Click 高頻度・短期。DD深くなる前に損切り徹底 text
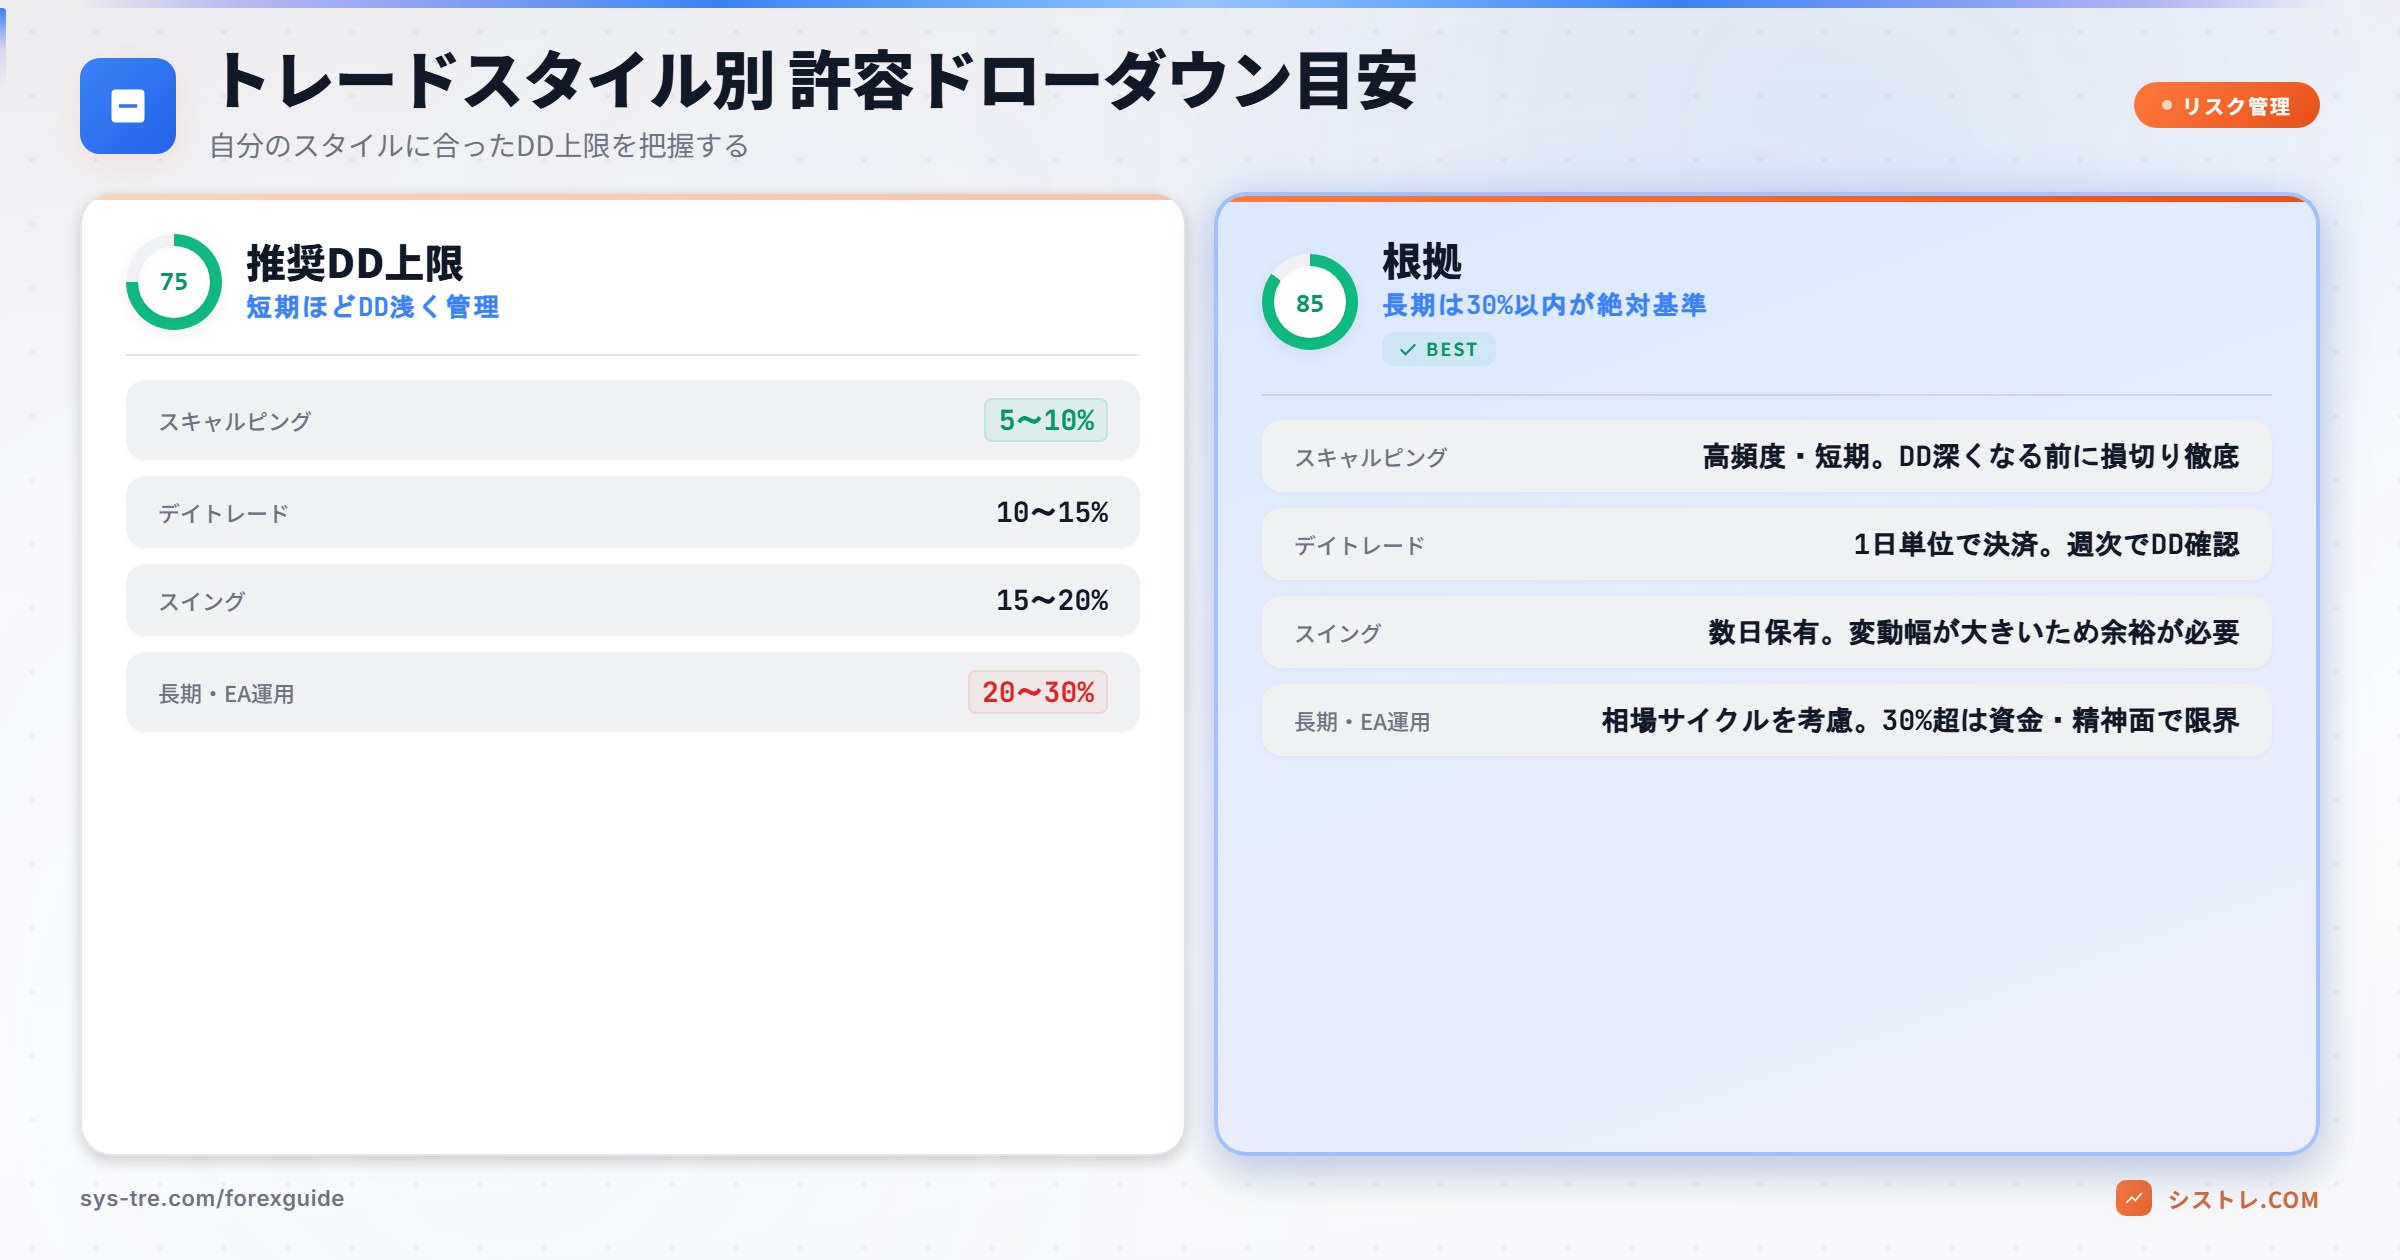Viewport: 2400px width, 1260px height. [1971, 456]
